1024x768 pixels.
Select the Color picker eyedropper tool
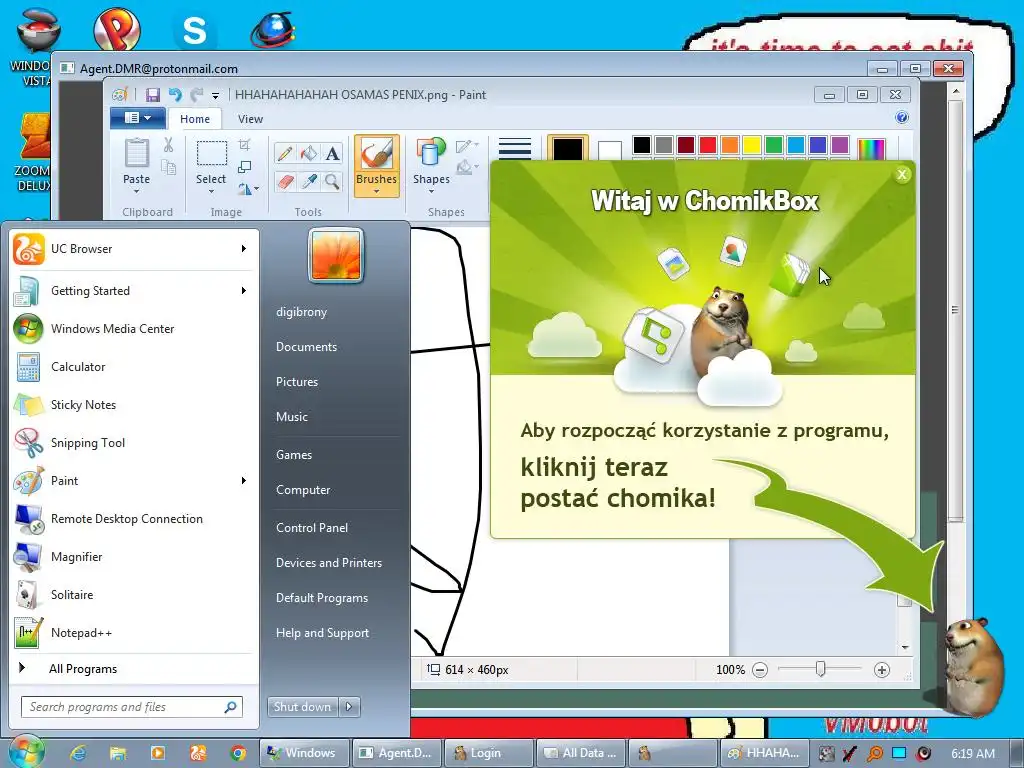tap(309, 181)
